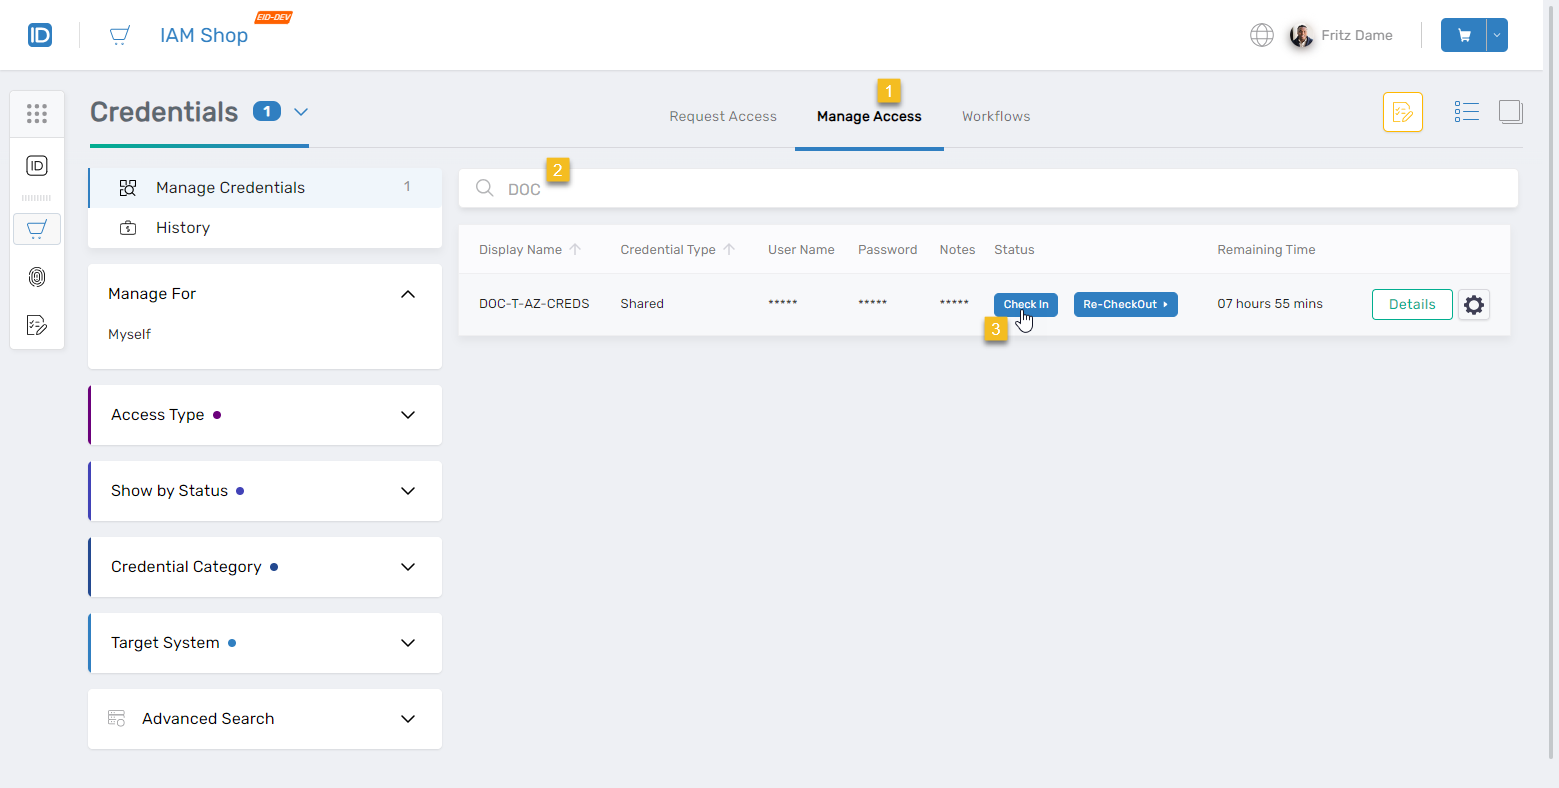The height and width of the screenshot is (788, 1559).
Task: Collapse the Manage For section
Action: [x=407, y=294]
